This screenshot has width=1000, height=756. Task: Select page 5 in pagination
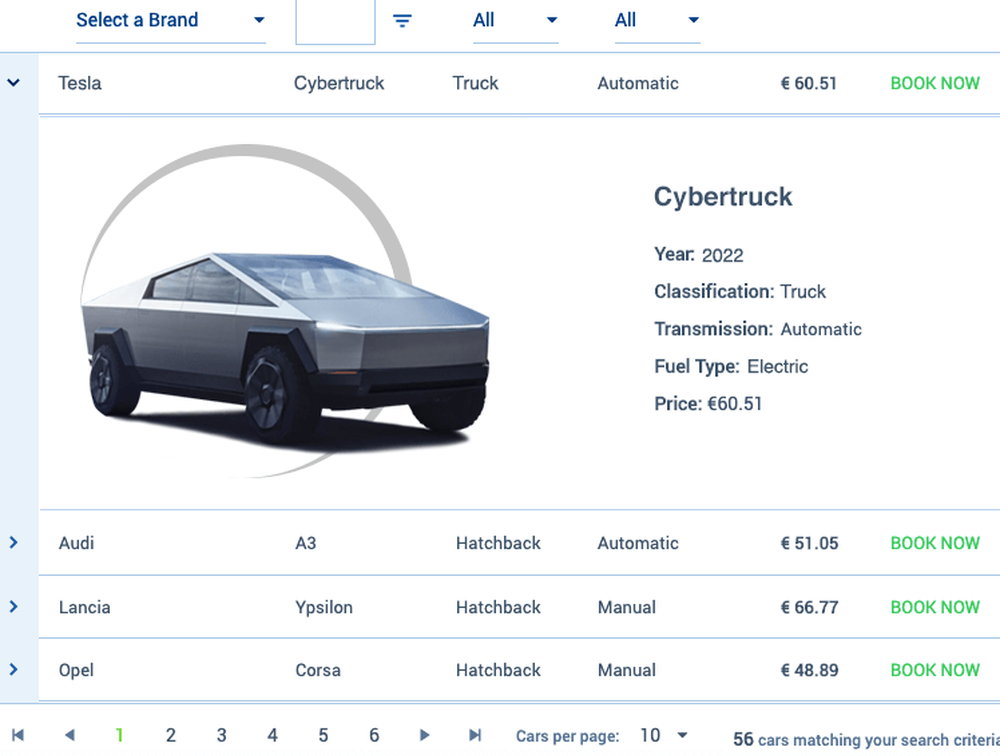coord(323,735)
